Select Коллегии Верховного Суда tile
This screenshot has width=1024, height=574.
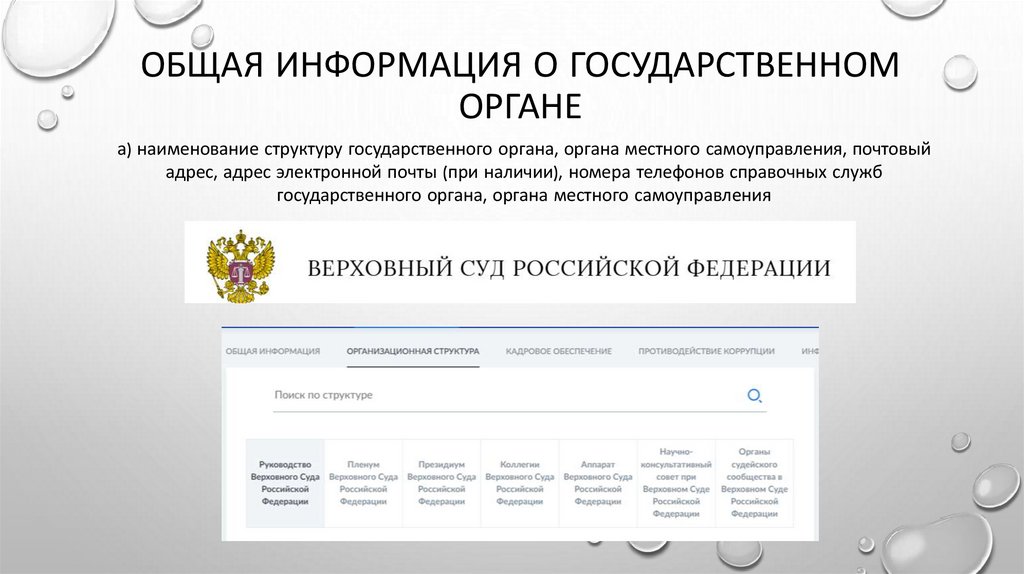tap(520, 483)
